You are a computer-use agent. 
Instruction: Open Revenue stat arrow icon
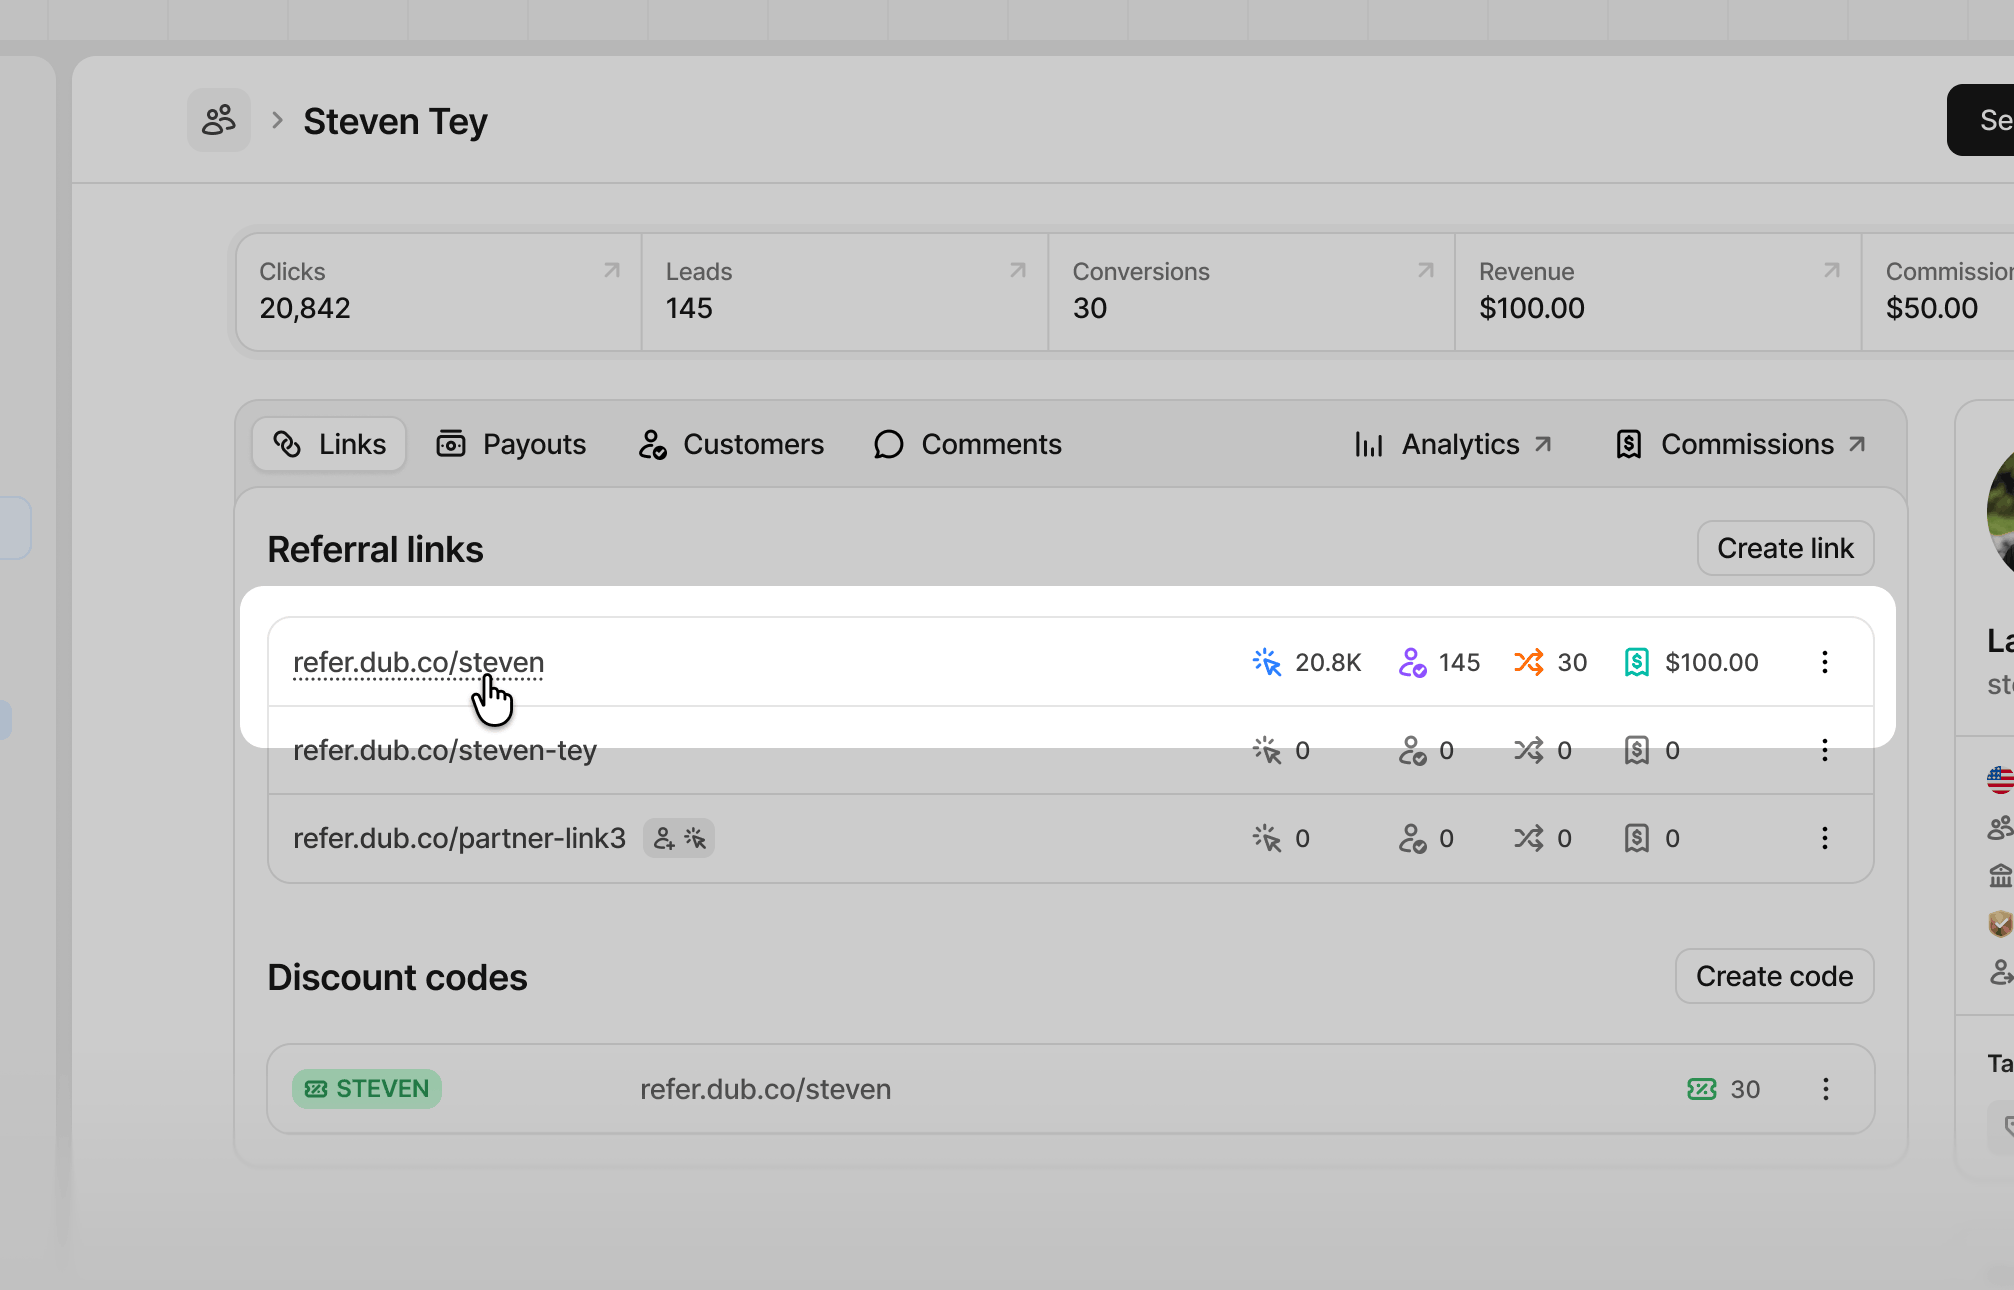1831,271
